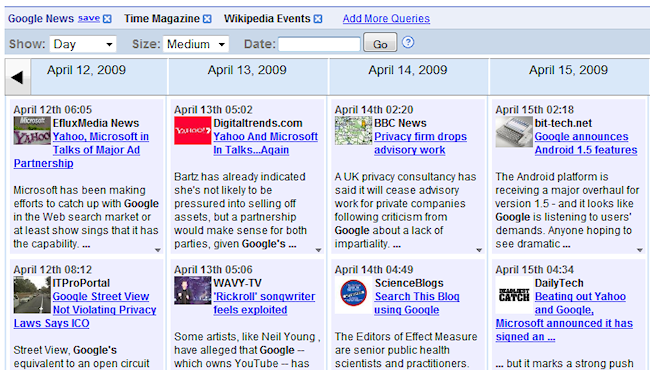The height and width of the screenshot is (370, 650).
Task: Click the 'April 14th 04:49' timestamp
Action: click(x=374, y=270)
